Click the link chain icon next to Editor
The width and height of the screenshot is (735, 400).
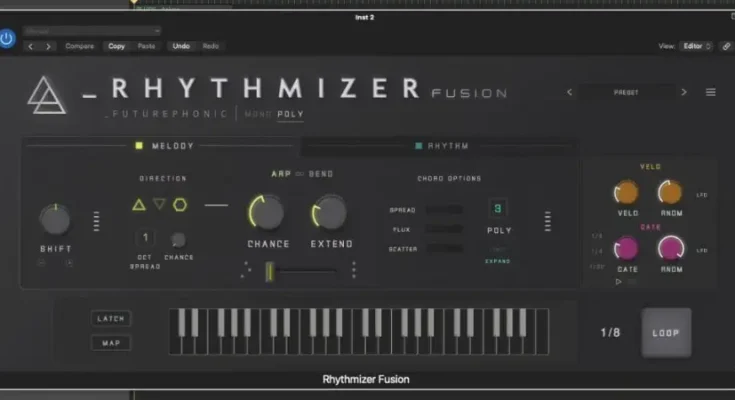[x=725, y=46]
